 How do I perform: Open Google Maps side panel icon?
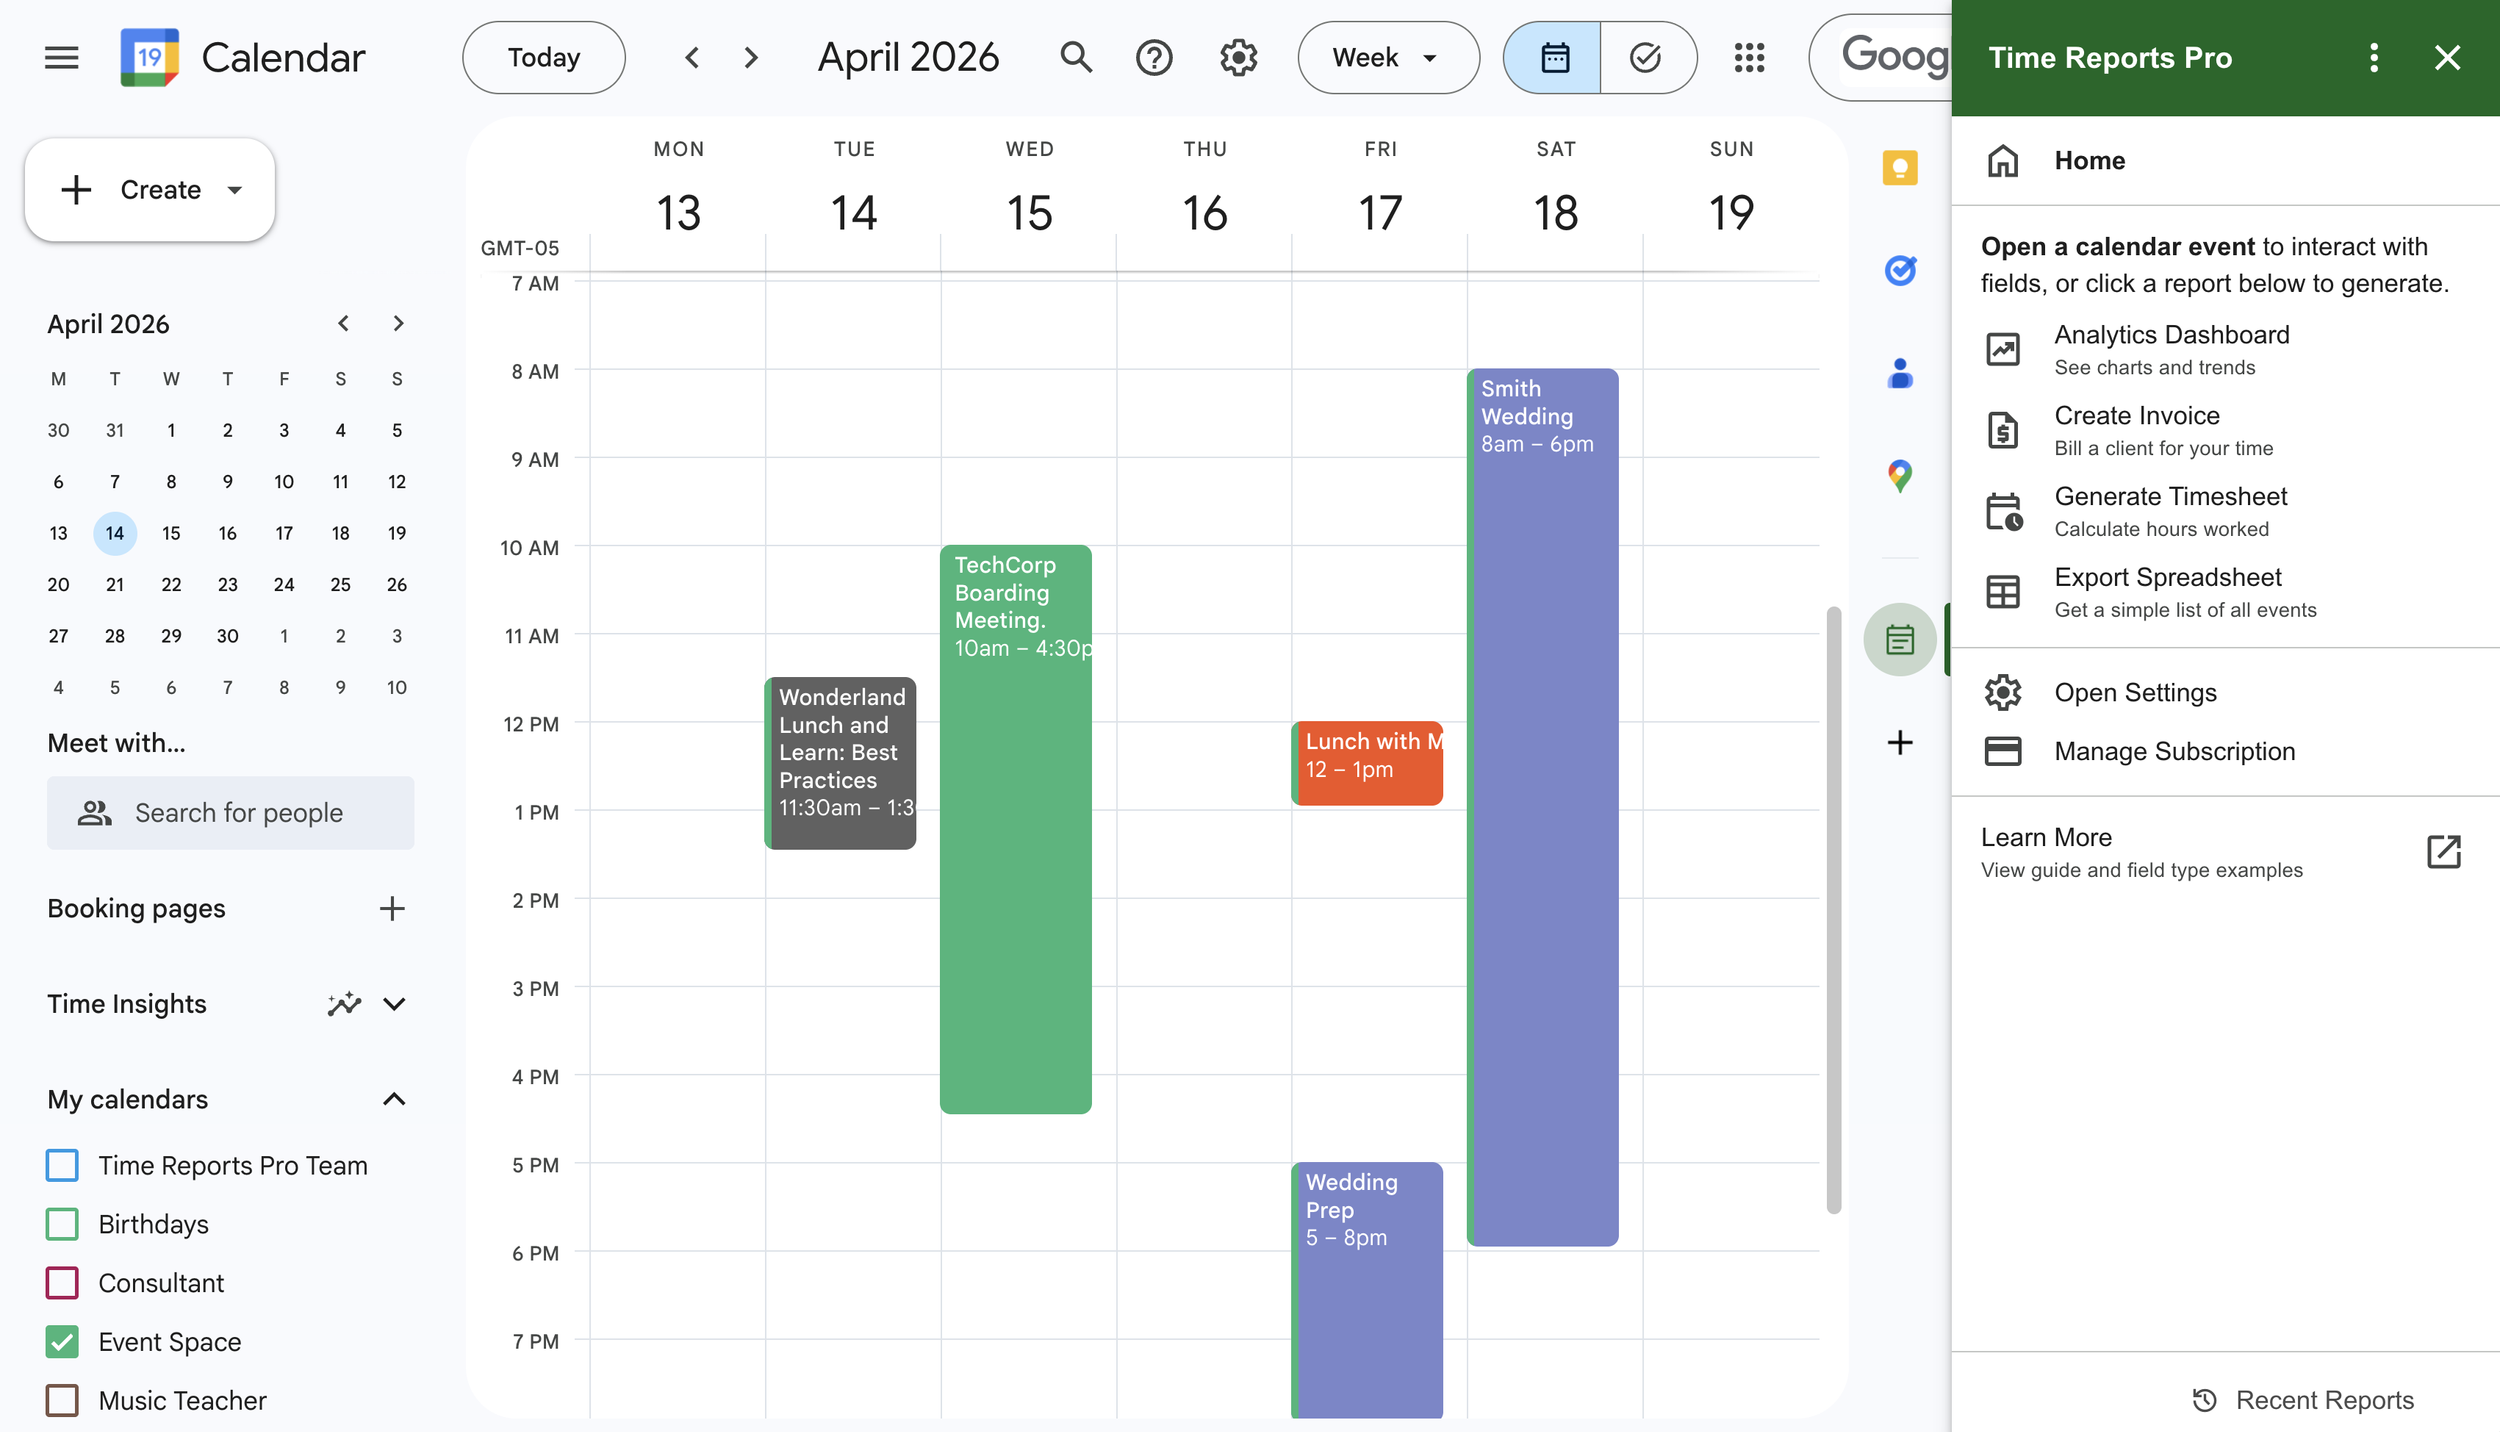1899,476
